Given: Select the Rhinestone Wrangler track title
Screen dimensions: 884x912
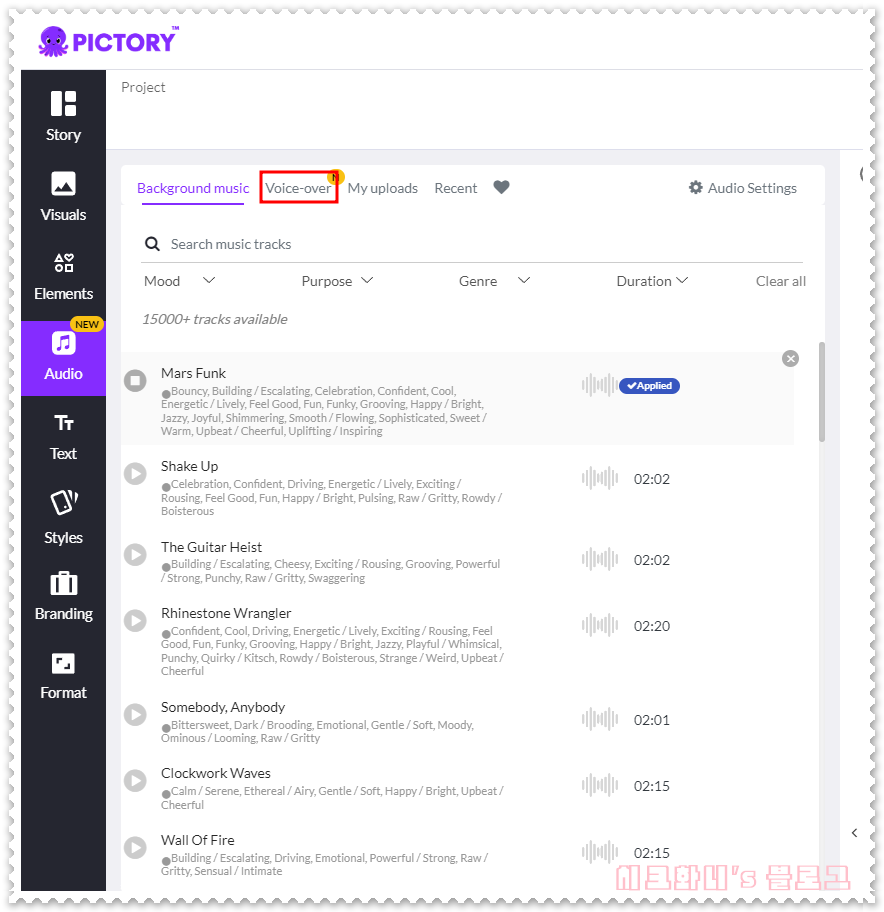Looking at the screenshot, I should pyautogui.click(x=226, y=613).
